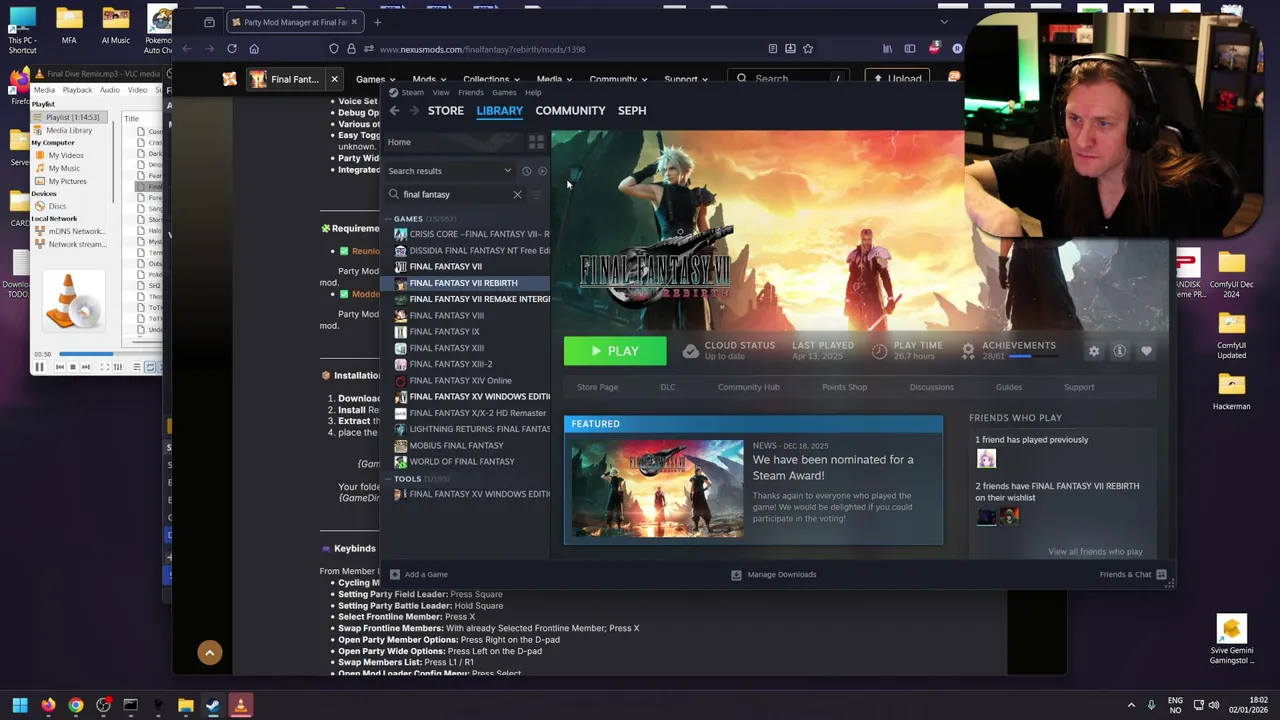Viewport: 1280px width, 720px height.
Task: Pause playback in VLC
Action: 39,367
